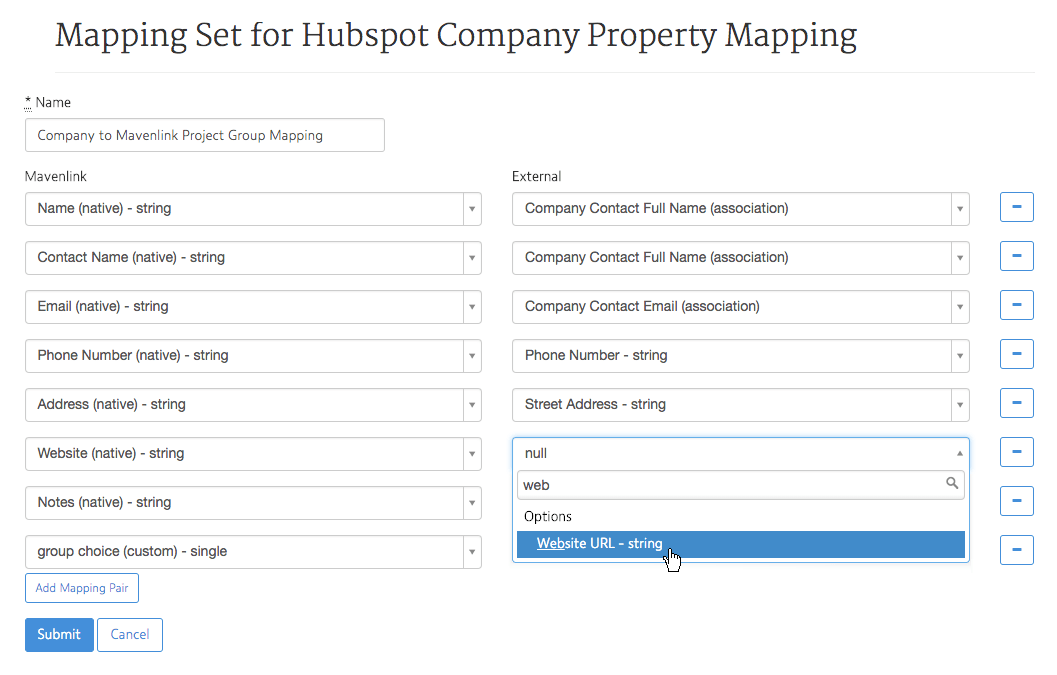The height and width of the screenshot is (675, 1057).
Task: Click the External column label
Action: (x=537, y=176)
